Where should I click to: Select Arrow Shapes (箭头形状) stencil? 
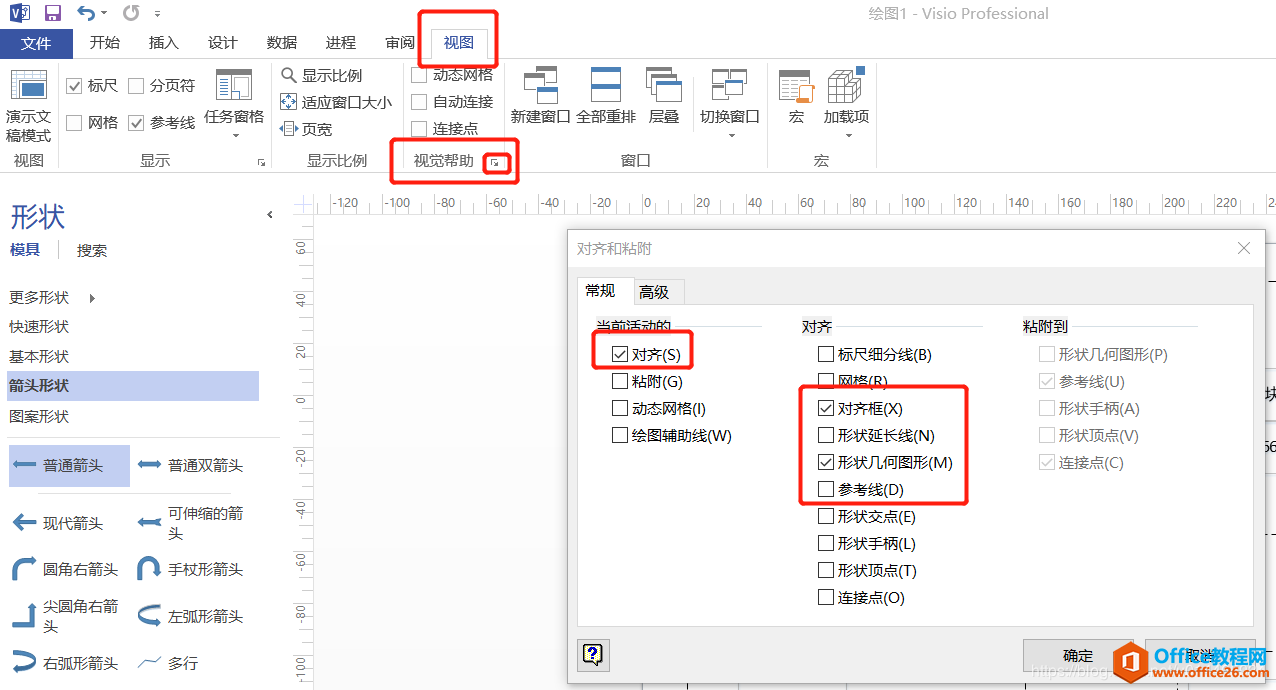[133, 386]
